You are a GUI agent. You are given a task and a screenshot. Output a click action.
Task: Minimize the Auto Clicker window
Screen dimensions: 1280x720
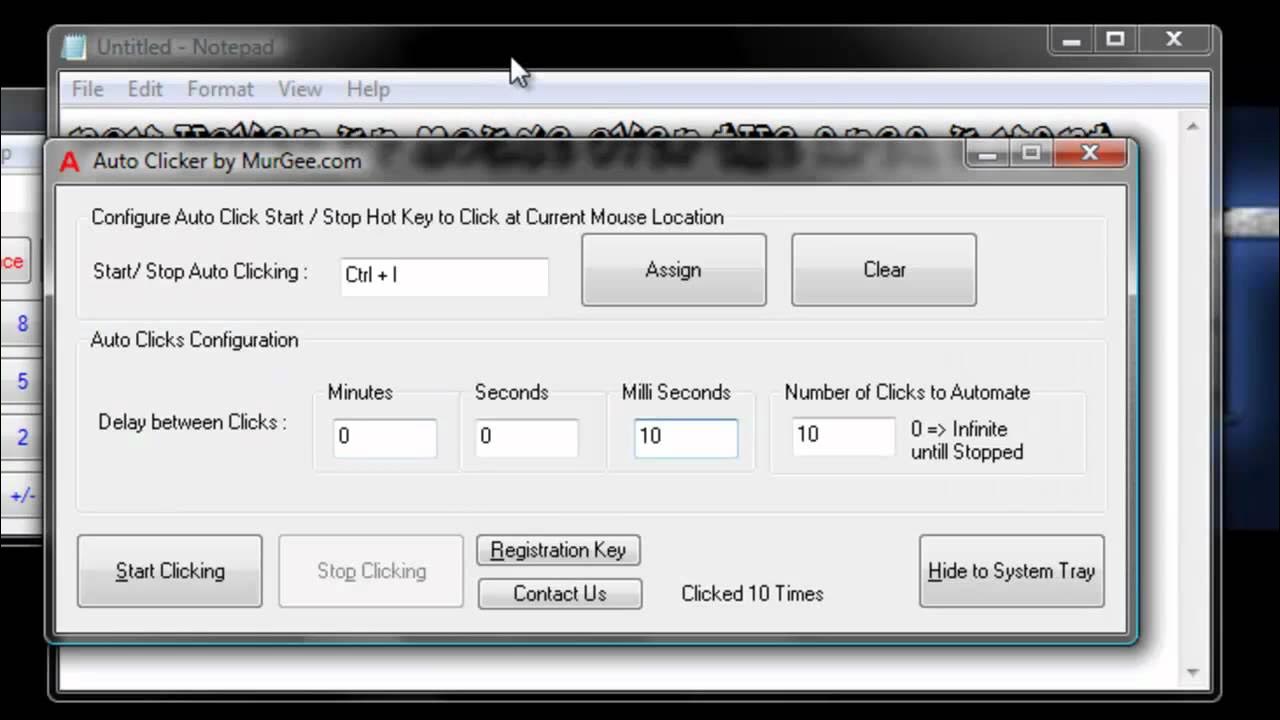pyautogui.click(x=989, y=154)
